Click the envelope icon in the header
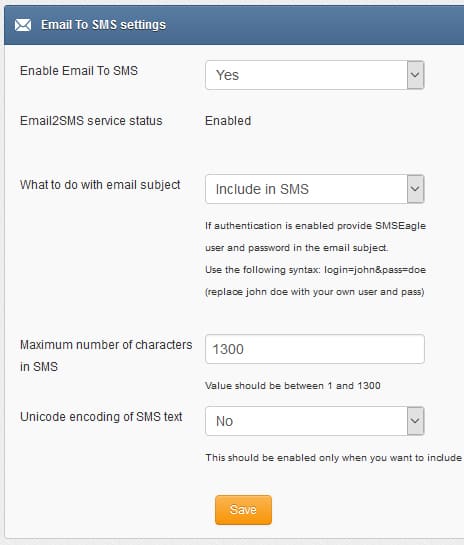 23,25
